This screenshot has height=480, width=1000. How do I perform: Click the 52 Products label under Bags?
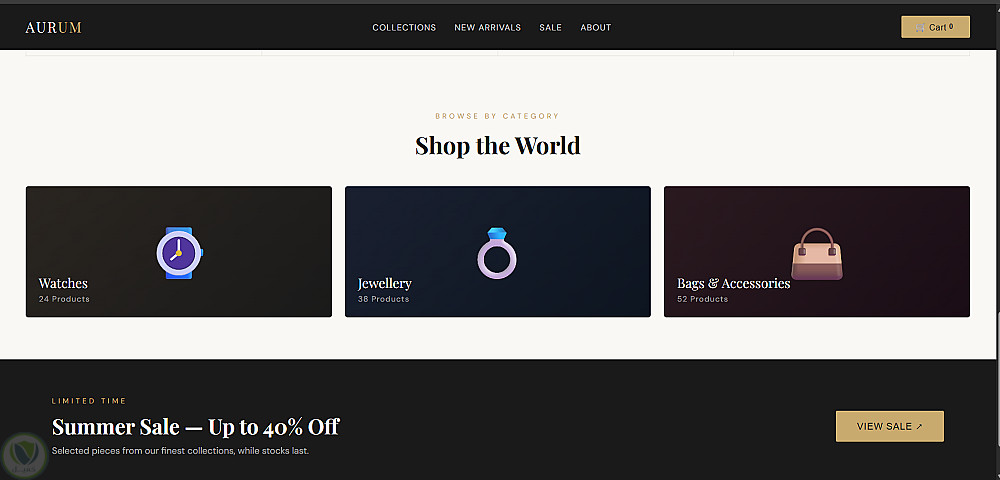pos(702,299)
